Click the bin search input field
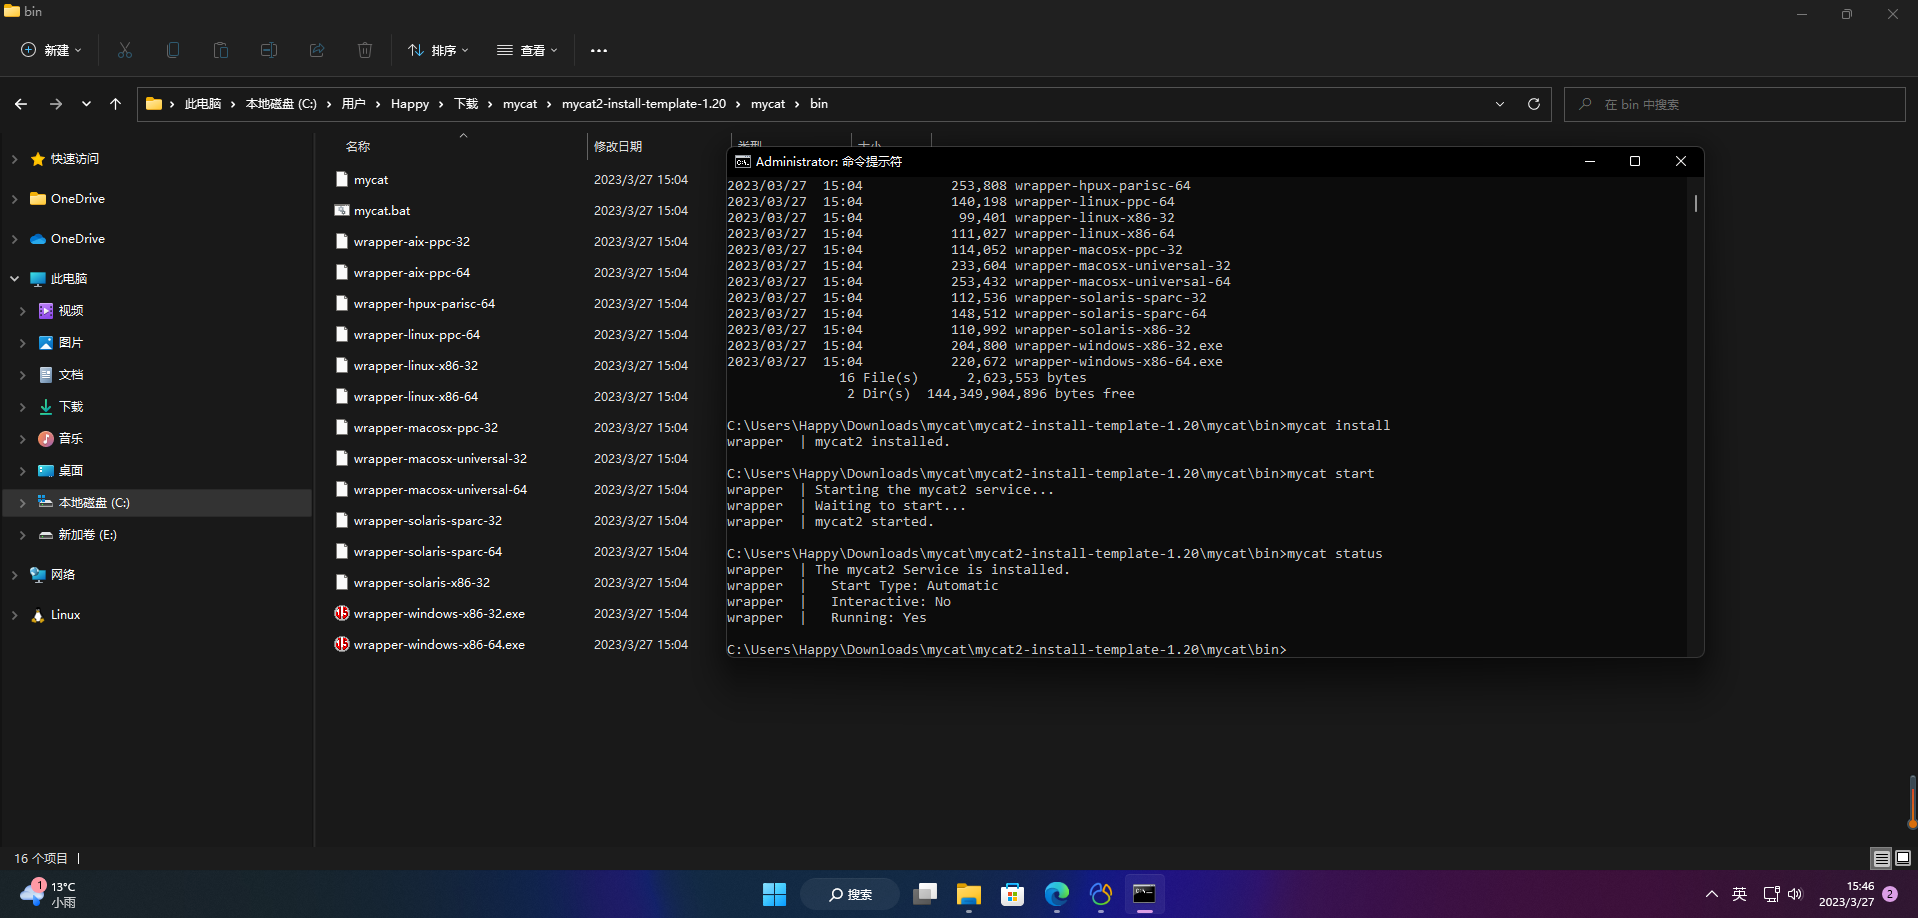1918x918 pixels. (x=1734, y=104)
